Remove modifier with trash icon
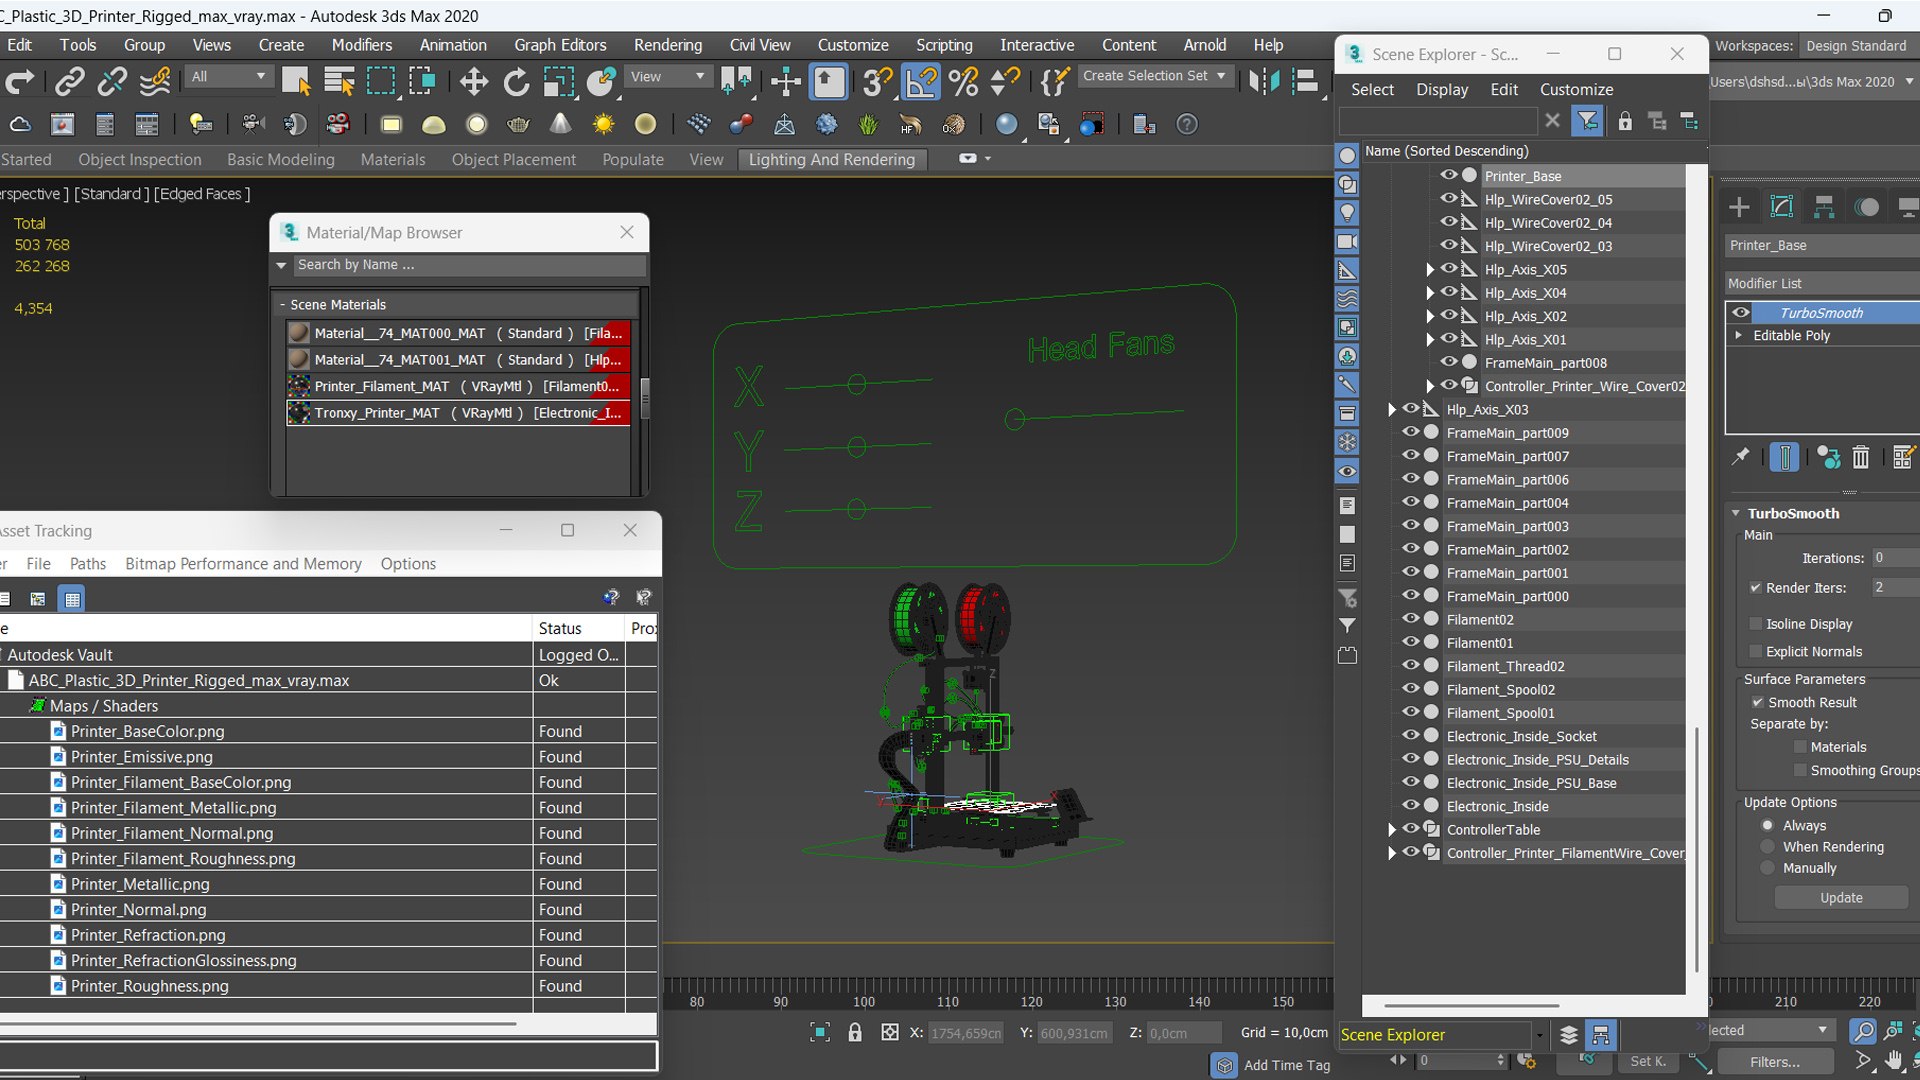 [1860, 457]
